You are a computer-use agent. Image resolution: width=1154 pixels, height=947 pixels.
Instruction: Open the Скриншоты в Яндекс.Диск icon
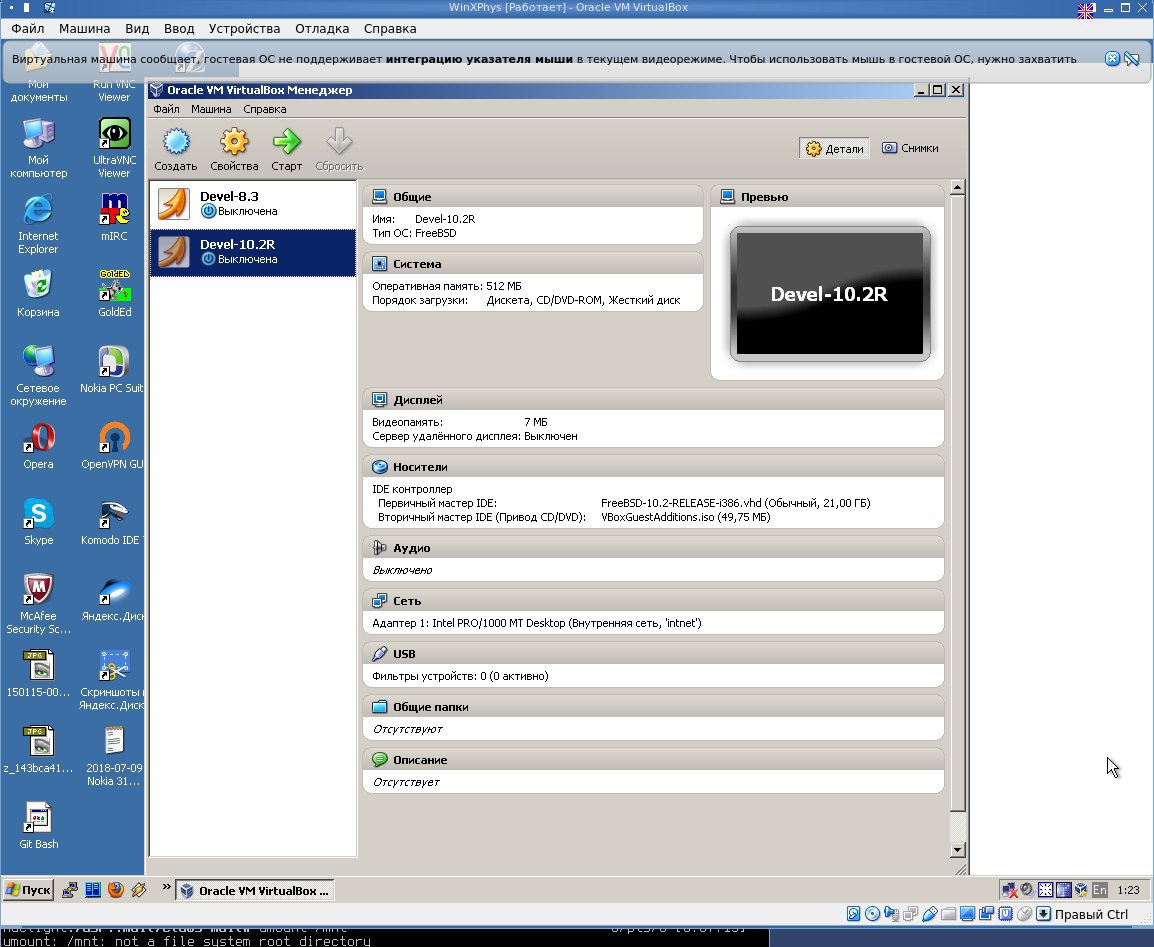[113, 680]
